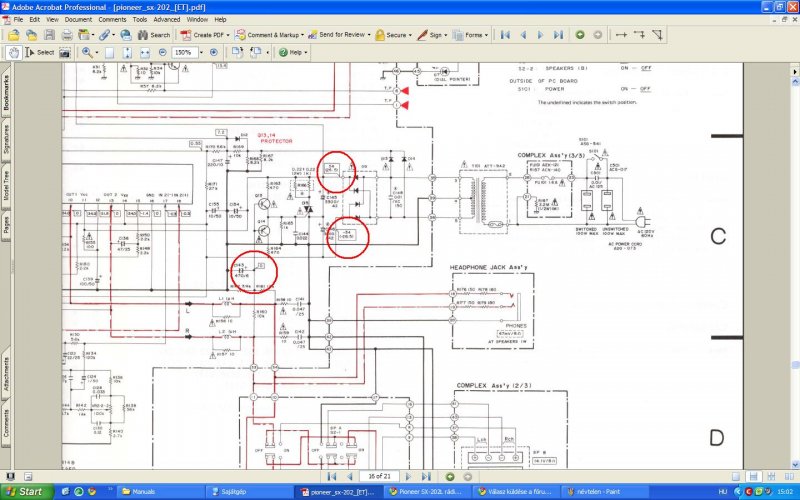Viewport: 800px width, 500px height.
Task: Go to first page in bottom status bar
Action: tap(332, 477)
